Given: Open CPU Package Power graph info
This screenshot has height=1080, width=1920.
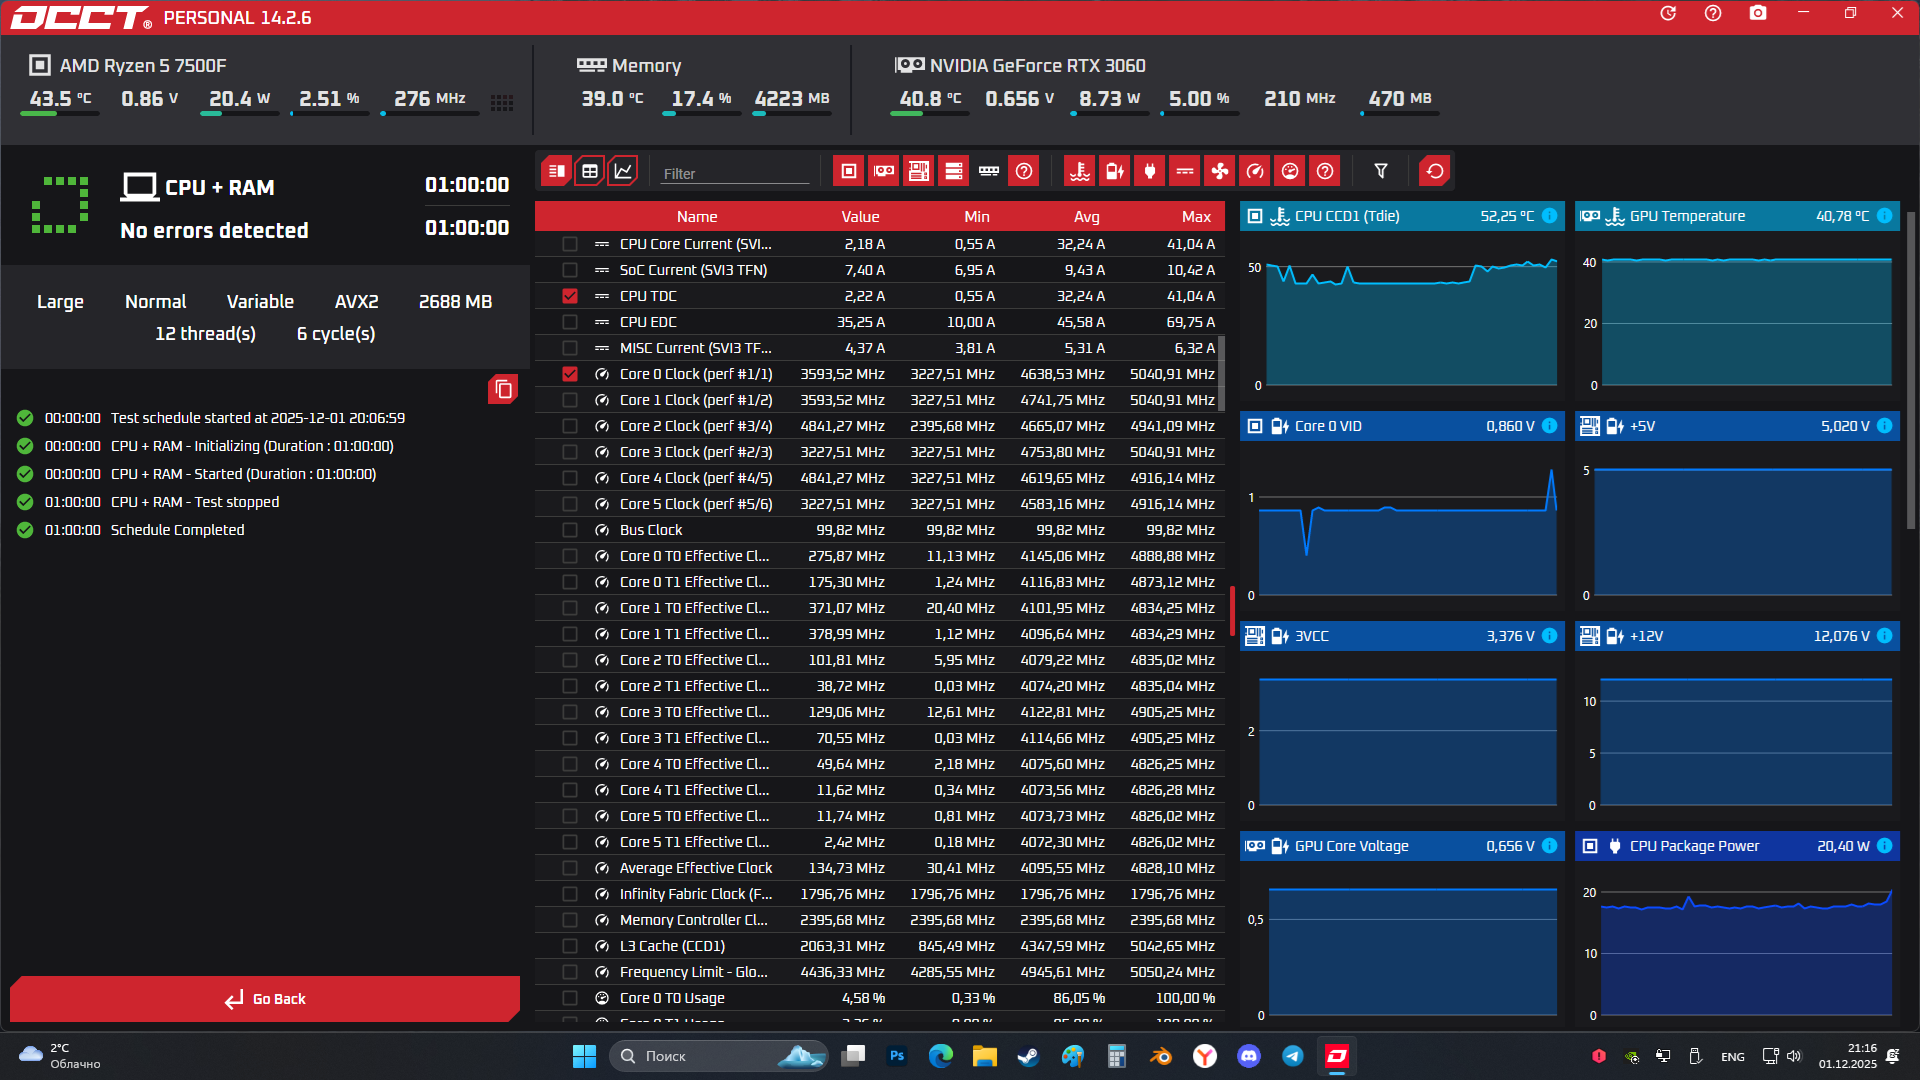Looking at the screenshot, I should 1884,846.
